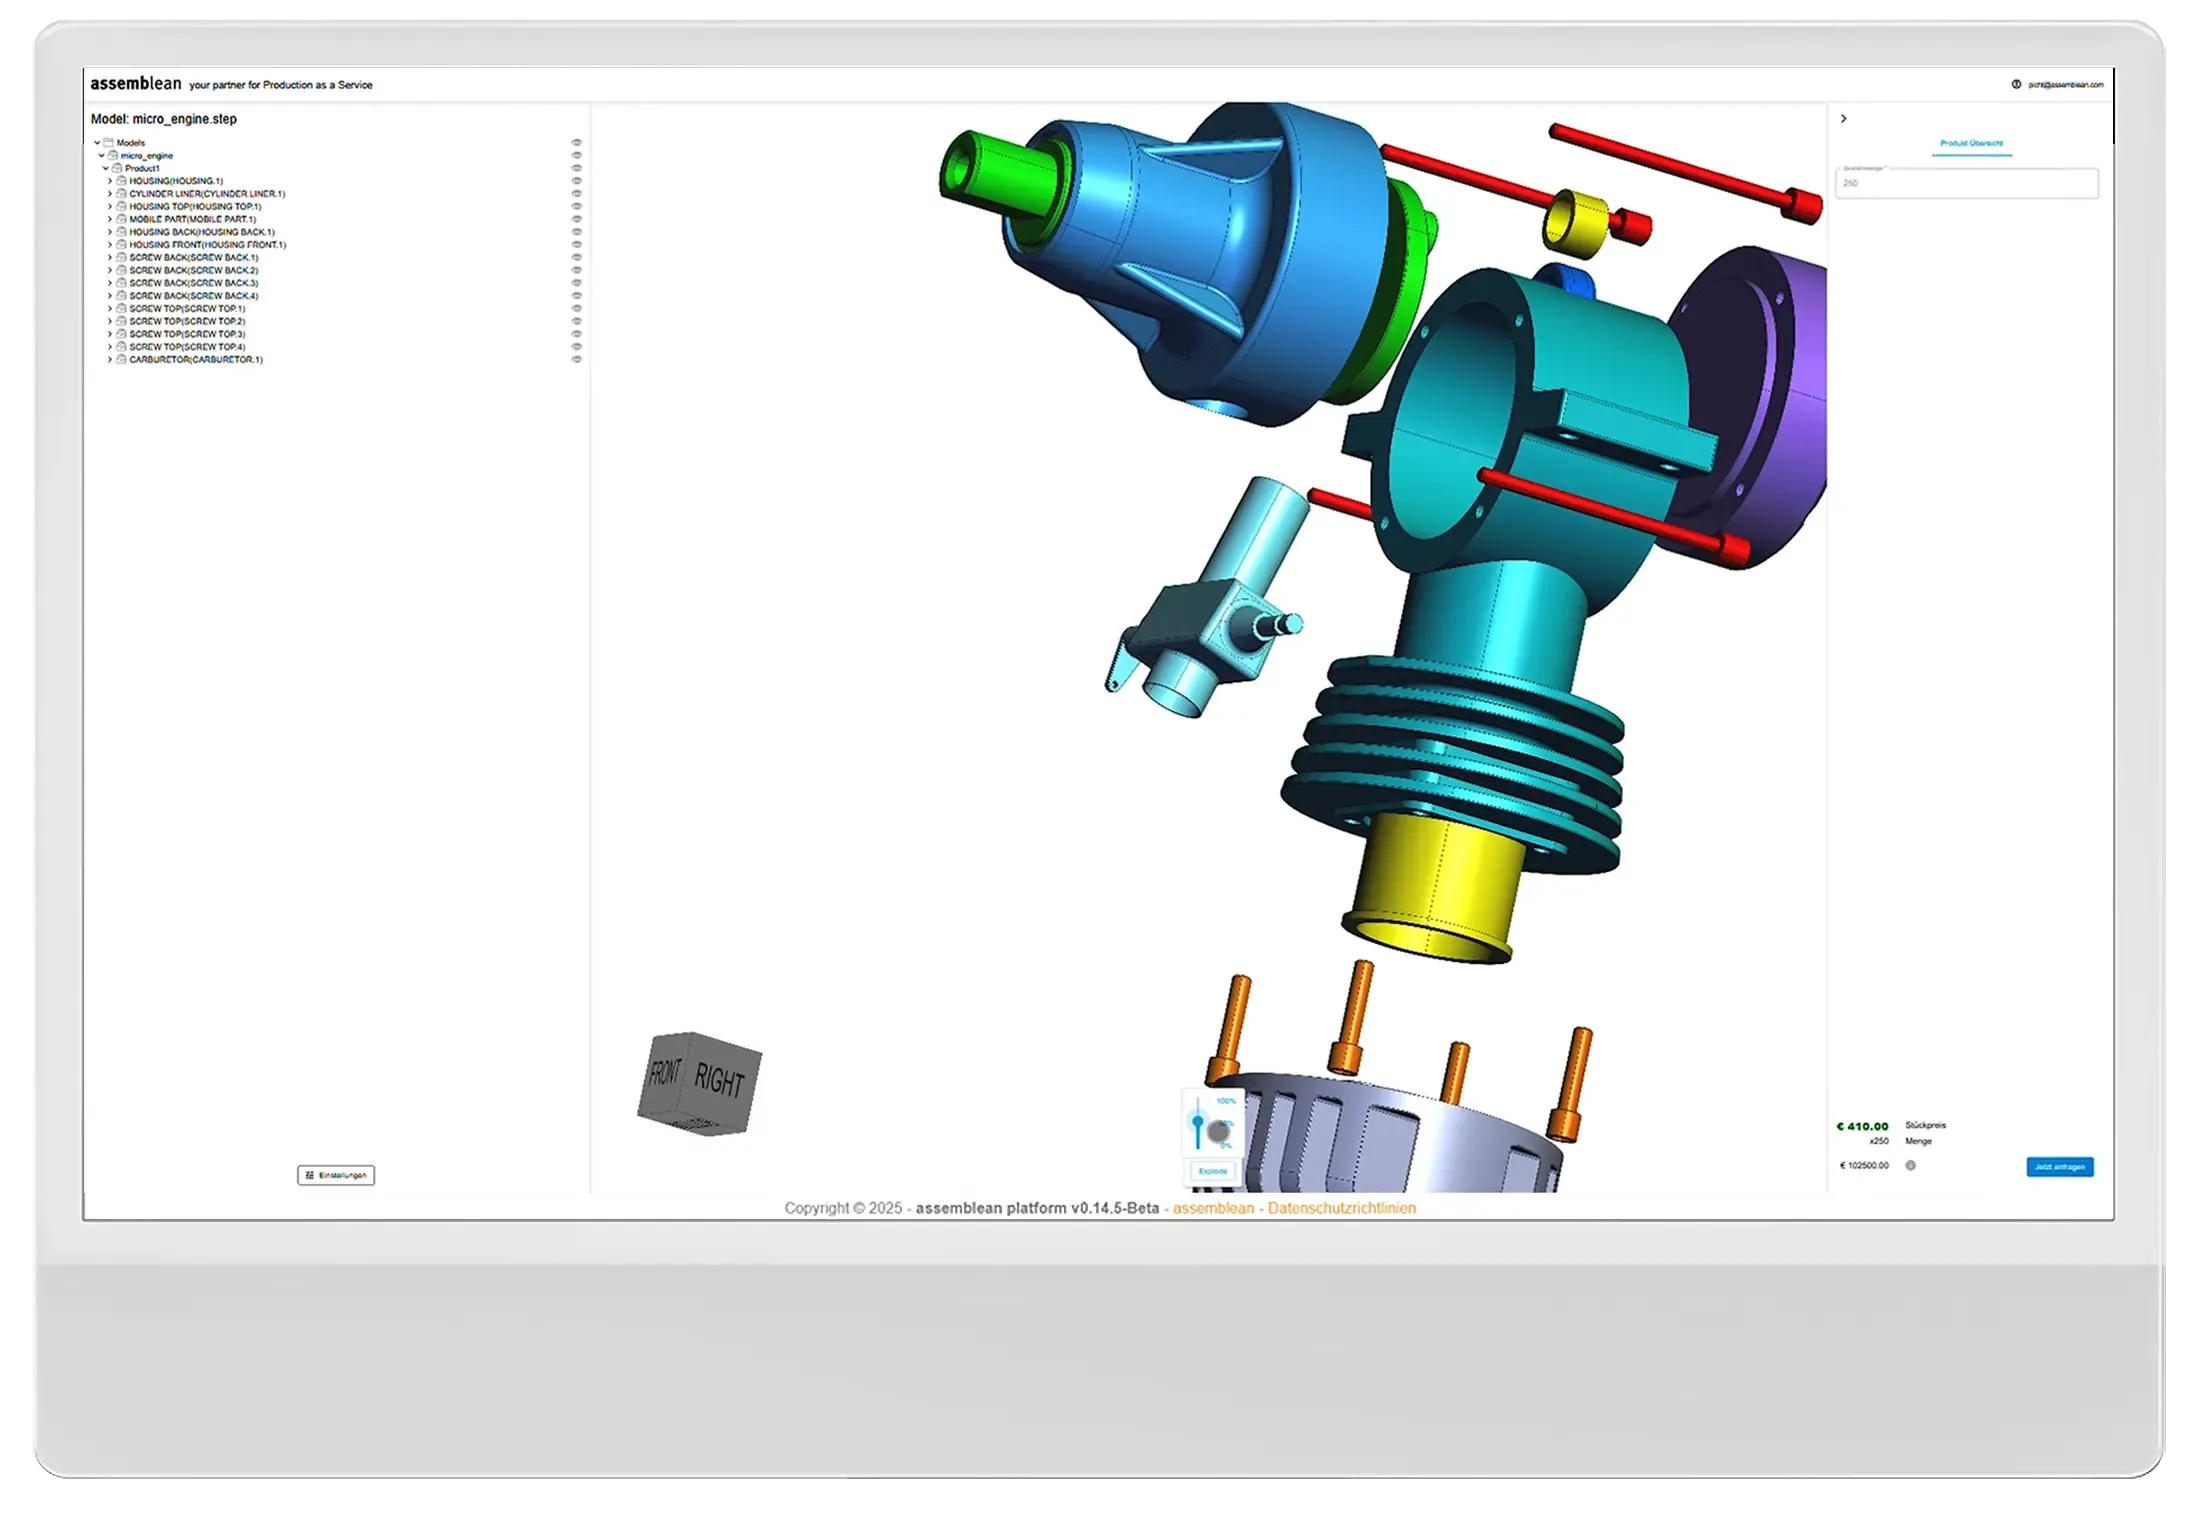Image resolution: width=2200 pixels, height=1518 pixels.
Task: Click the part icon next to CARBURETOR
Action: (121, 359)
